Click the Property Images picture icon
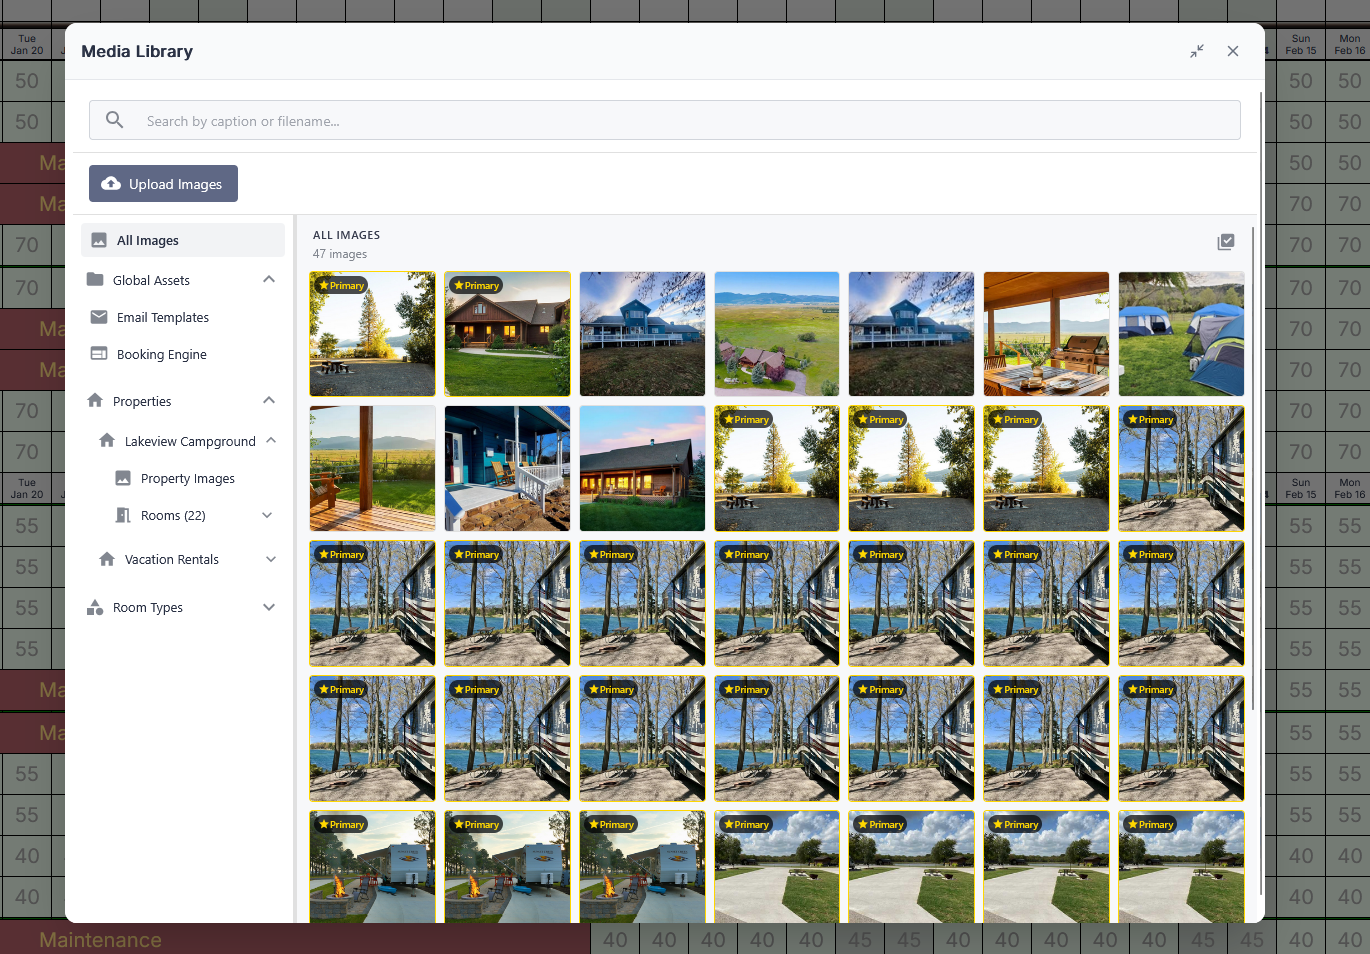The image size is (1370, 954). pos(123,478)
